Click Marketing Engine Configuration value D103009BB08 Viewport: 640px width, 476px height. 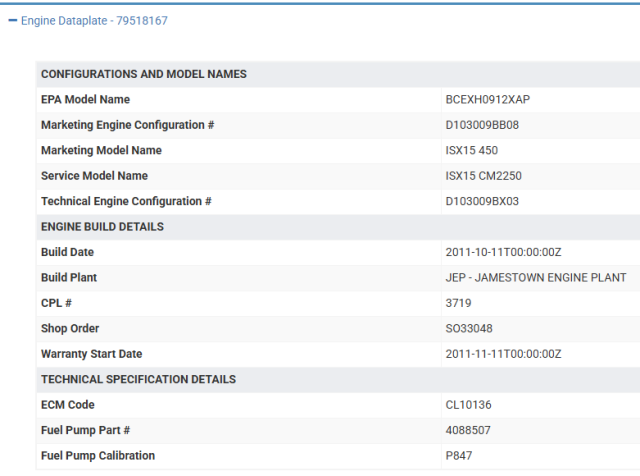click(482, 125)
